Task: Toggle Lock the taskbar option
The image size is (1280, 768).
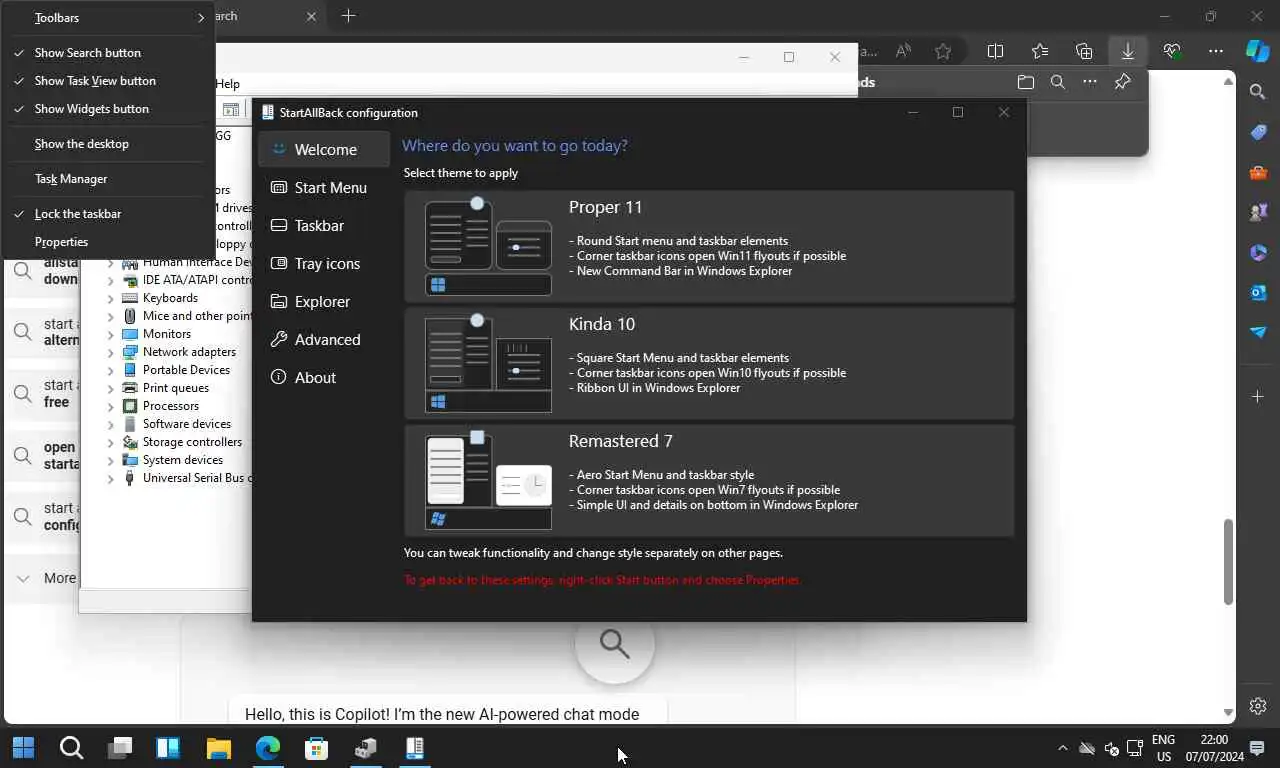Action: click(108, 214)
